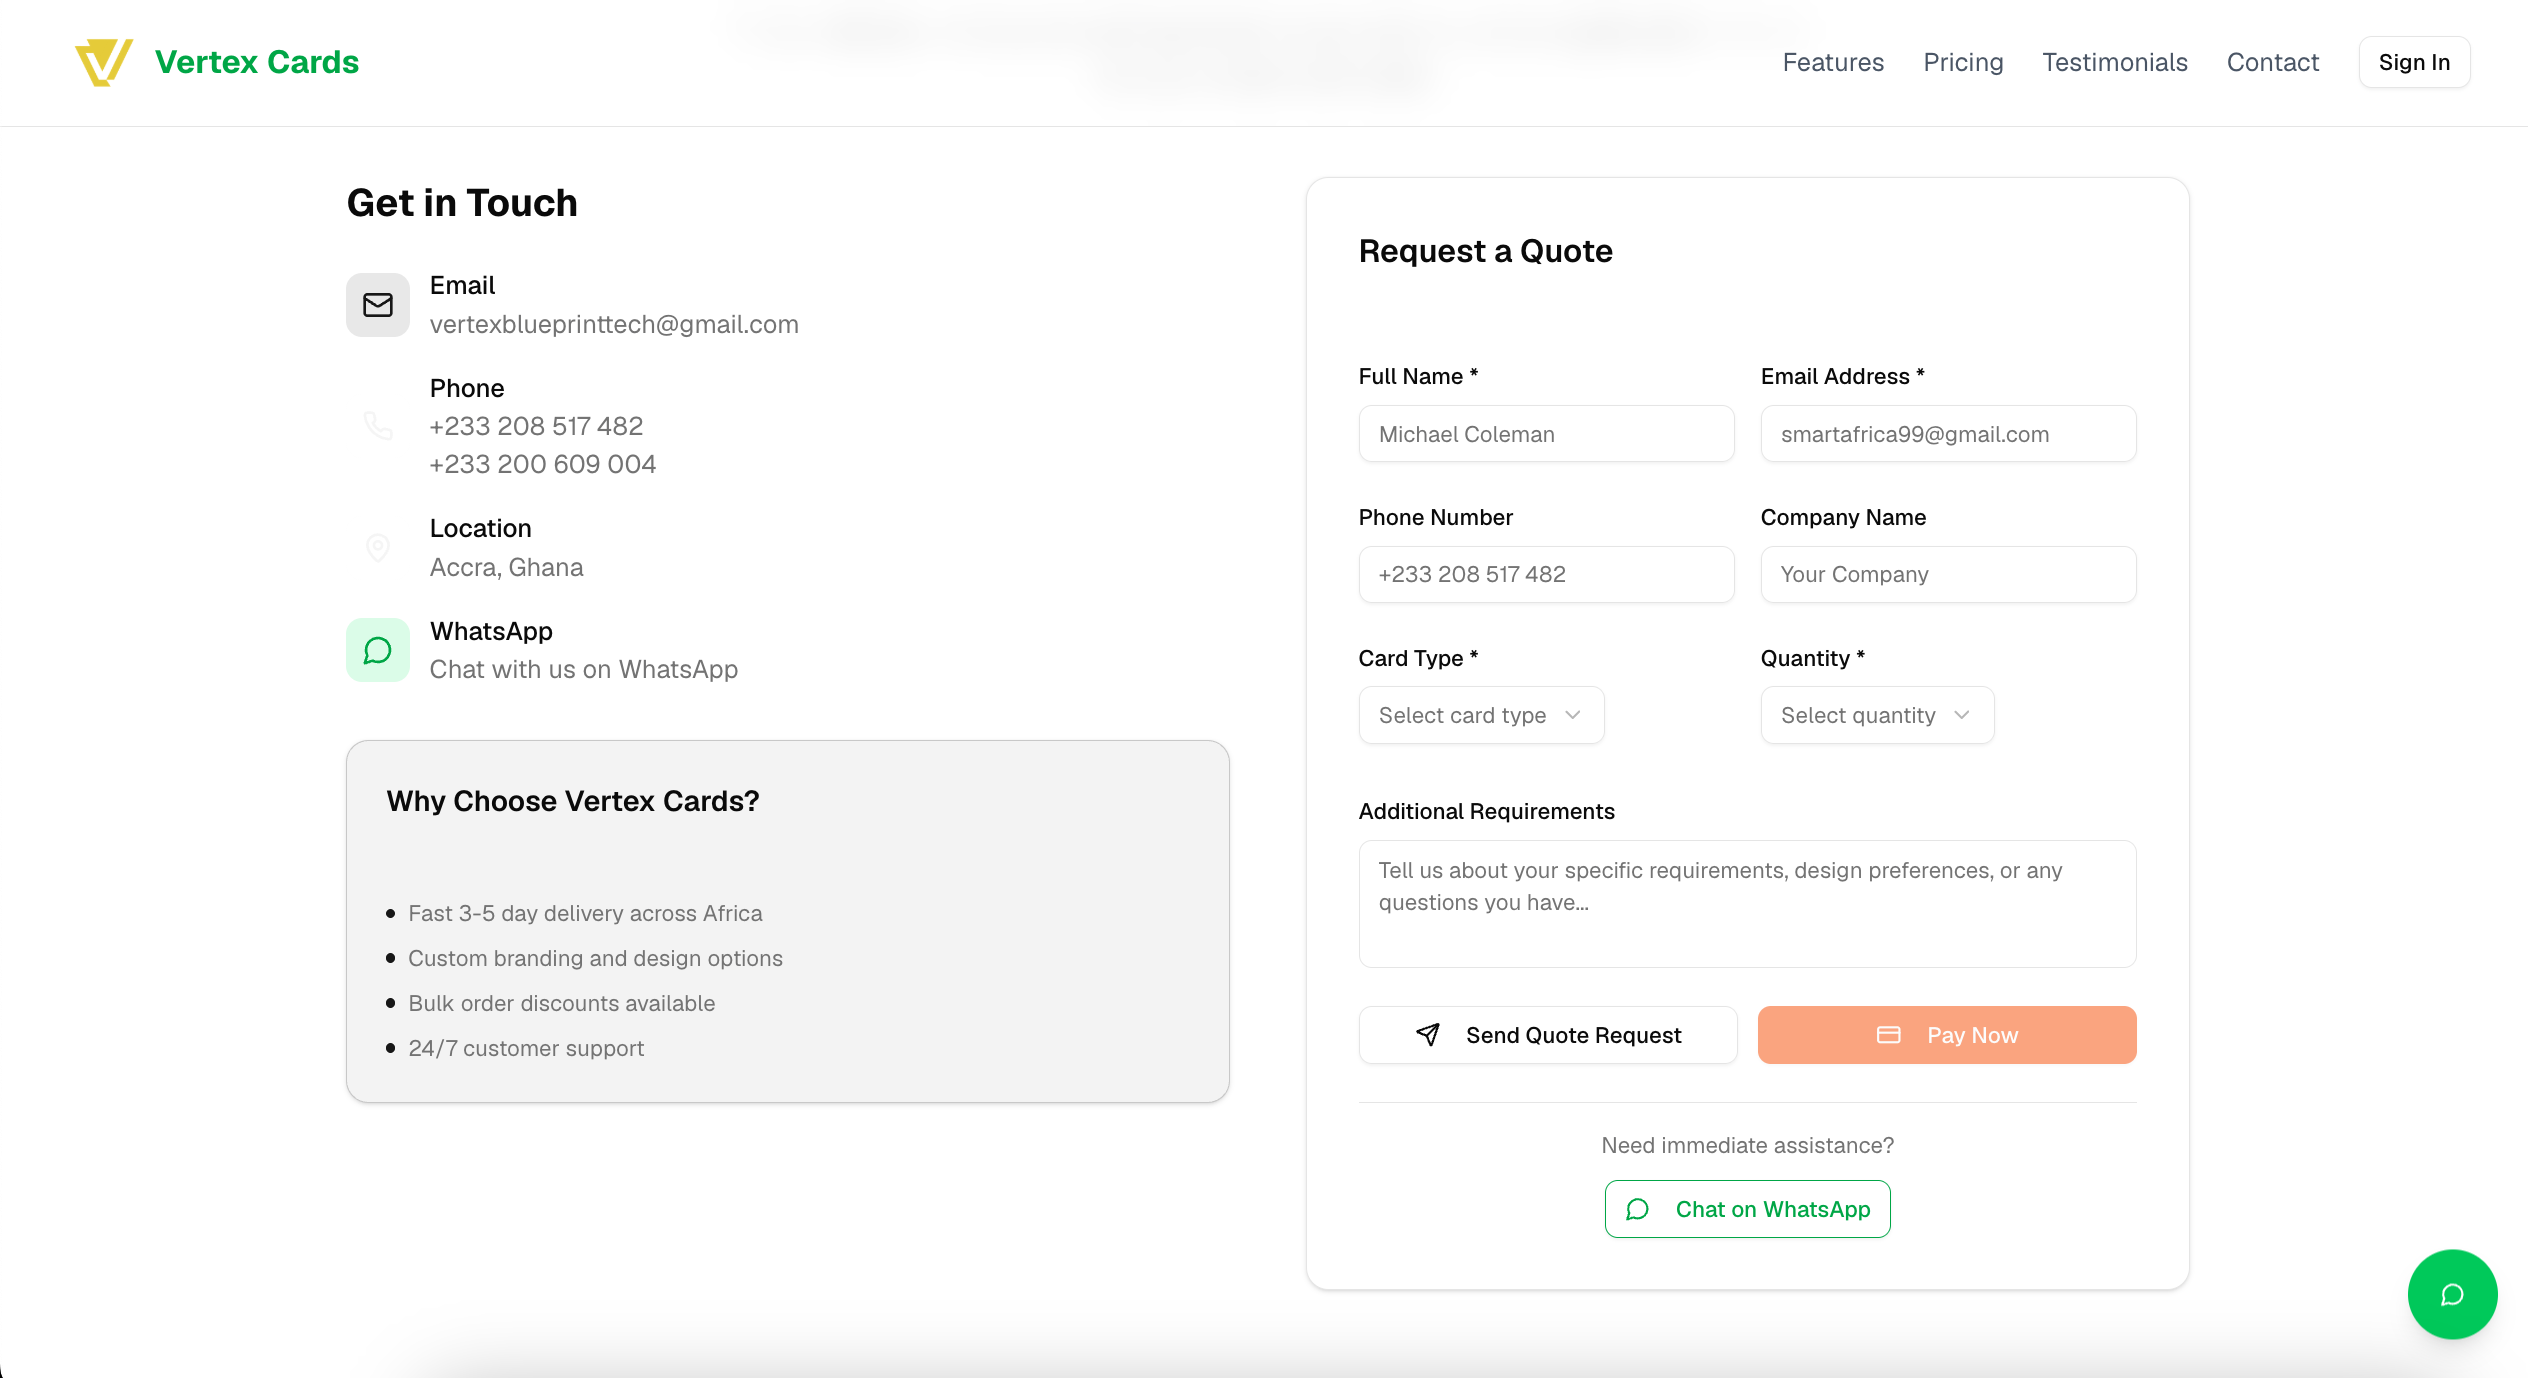This screenshot has width=2528, height=1378.
Task: Focus the Full Name input field
Action: [x=1545, y=434]
